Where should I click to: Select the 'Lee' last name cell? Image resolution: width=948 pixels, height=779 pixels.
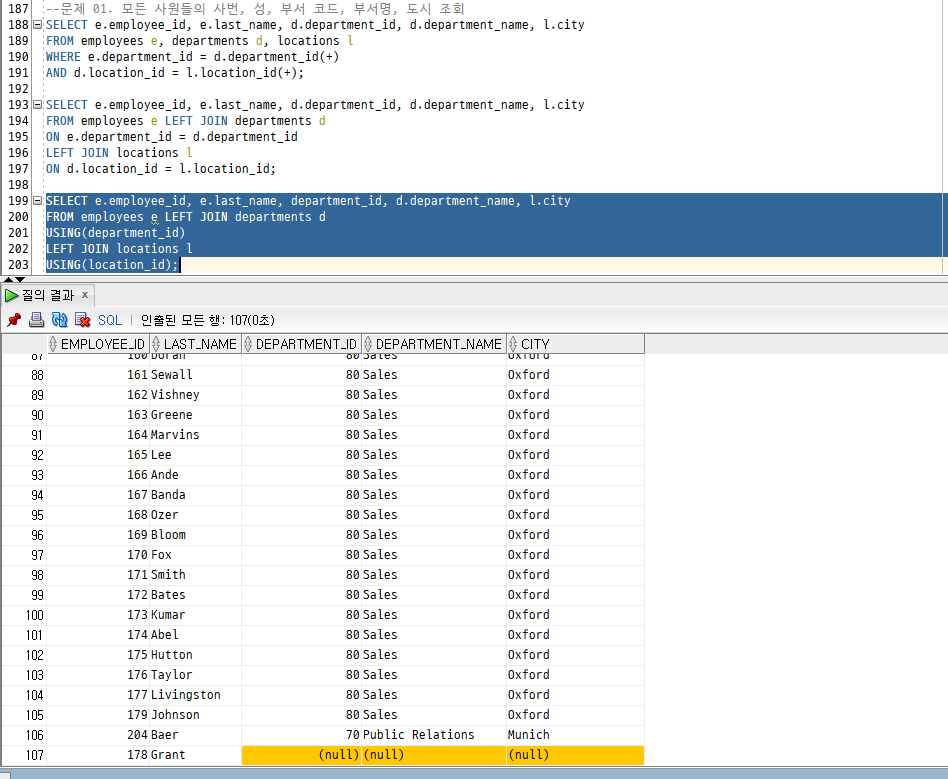click(195, 455)
